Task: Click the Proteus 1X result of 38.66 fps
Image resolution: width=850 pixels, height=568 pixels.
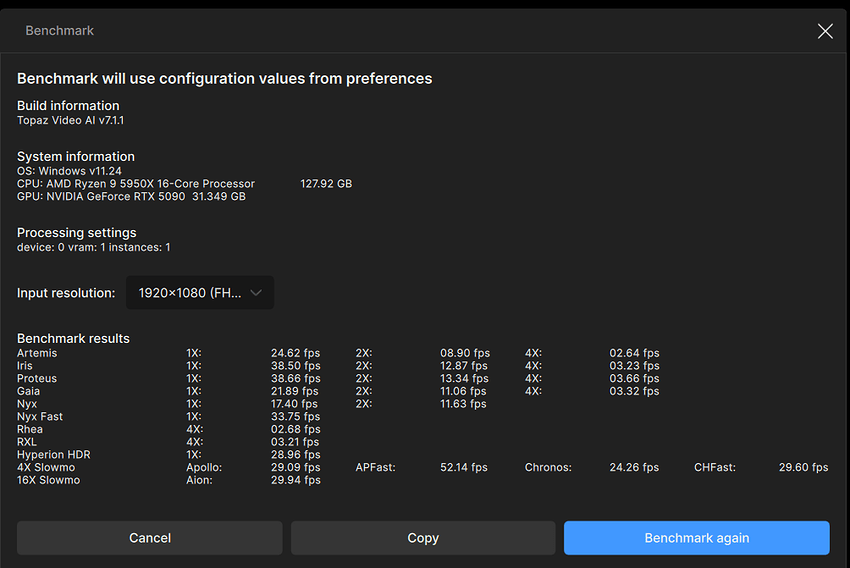Action: [x=295, y=379]
